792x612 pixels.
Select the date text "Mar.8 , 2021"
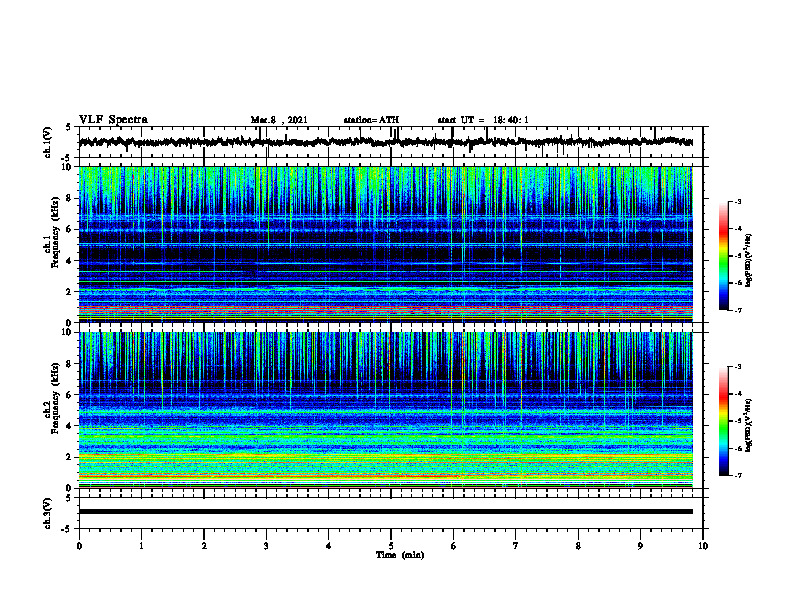279,120
